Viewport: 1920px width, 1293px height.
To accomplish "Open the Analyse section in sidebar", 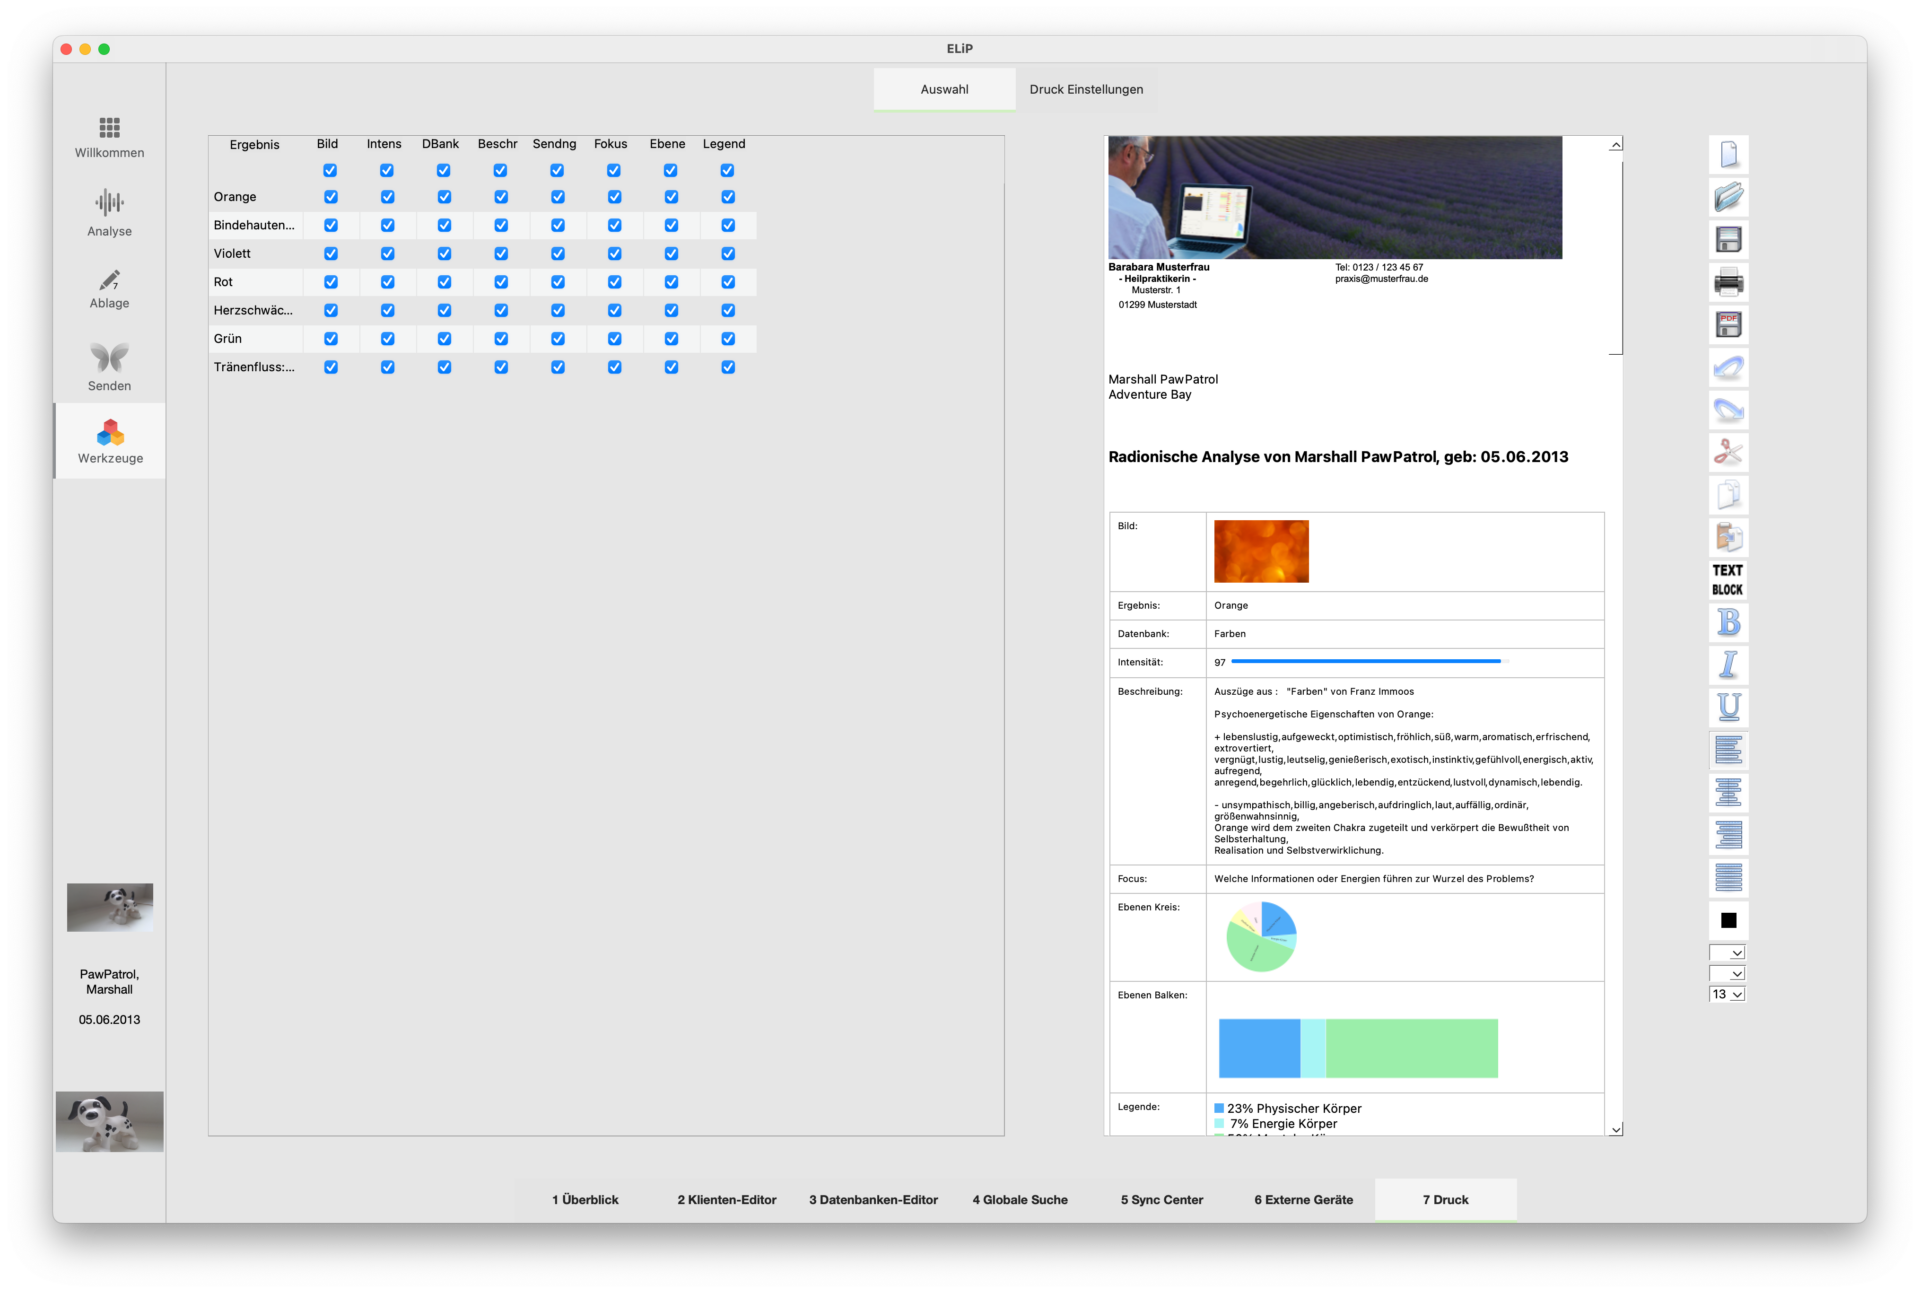I will click(109, 213).
